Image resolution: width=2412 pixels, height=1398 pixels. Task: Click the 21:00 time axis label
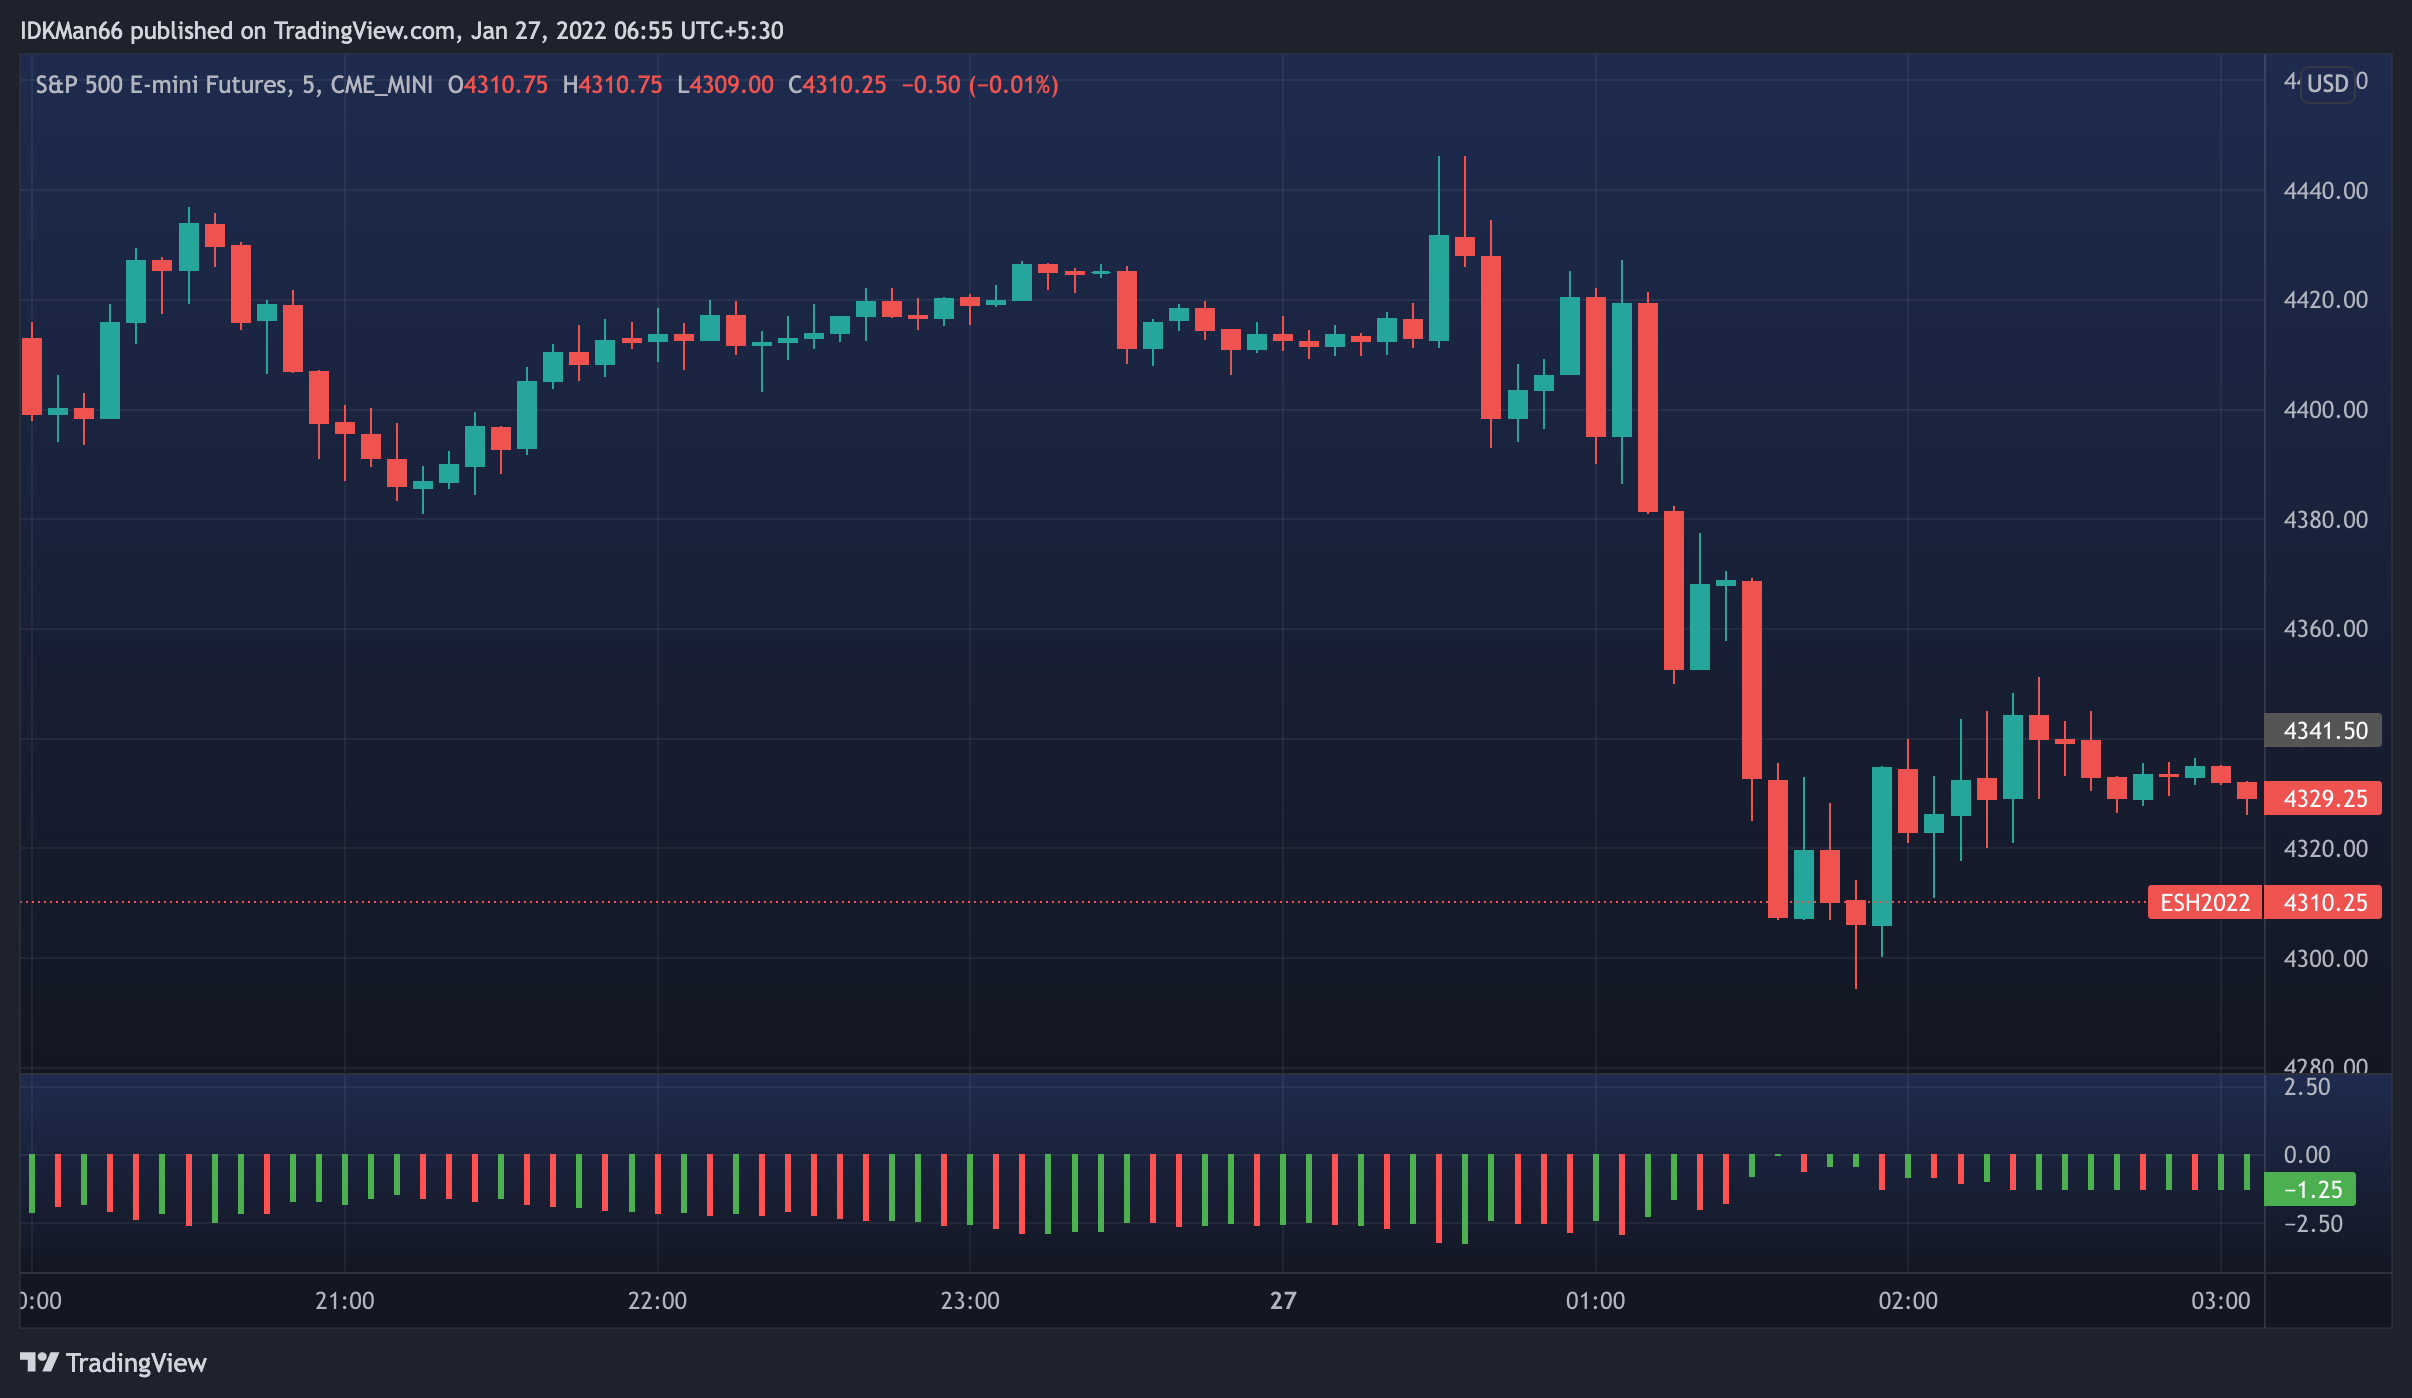pyautogui.click(x=345, y=1301)
